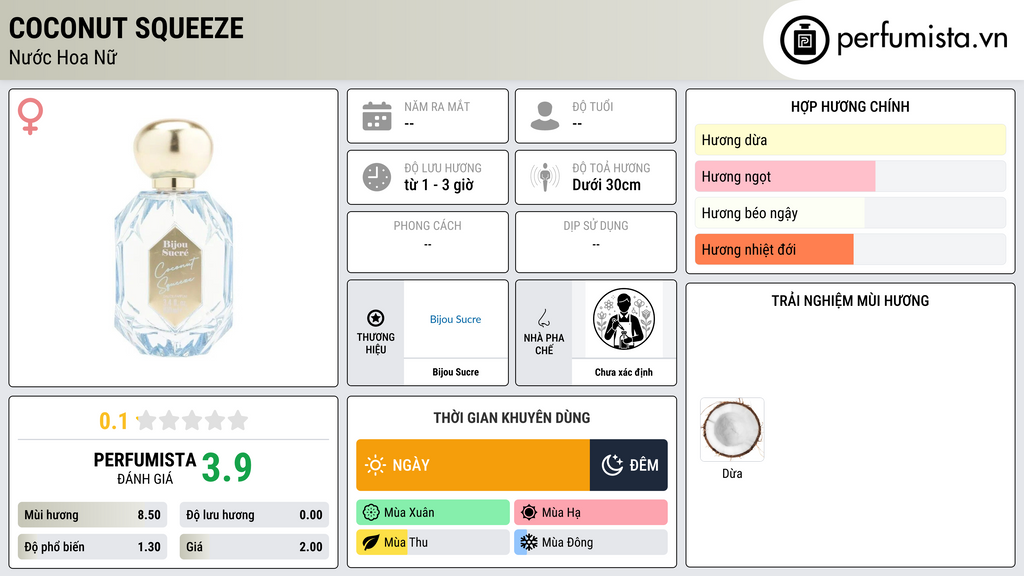The image size is (1024, 576).
Task: Click the nose icon for Nhà pha chế
Action: (x=543, y=318)
